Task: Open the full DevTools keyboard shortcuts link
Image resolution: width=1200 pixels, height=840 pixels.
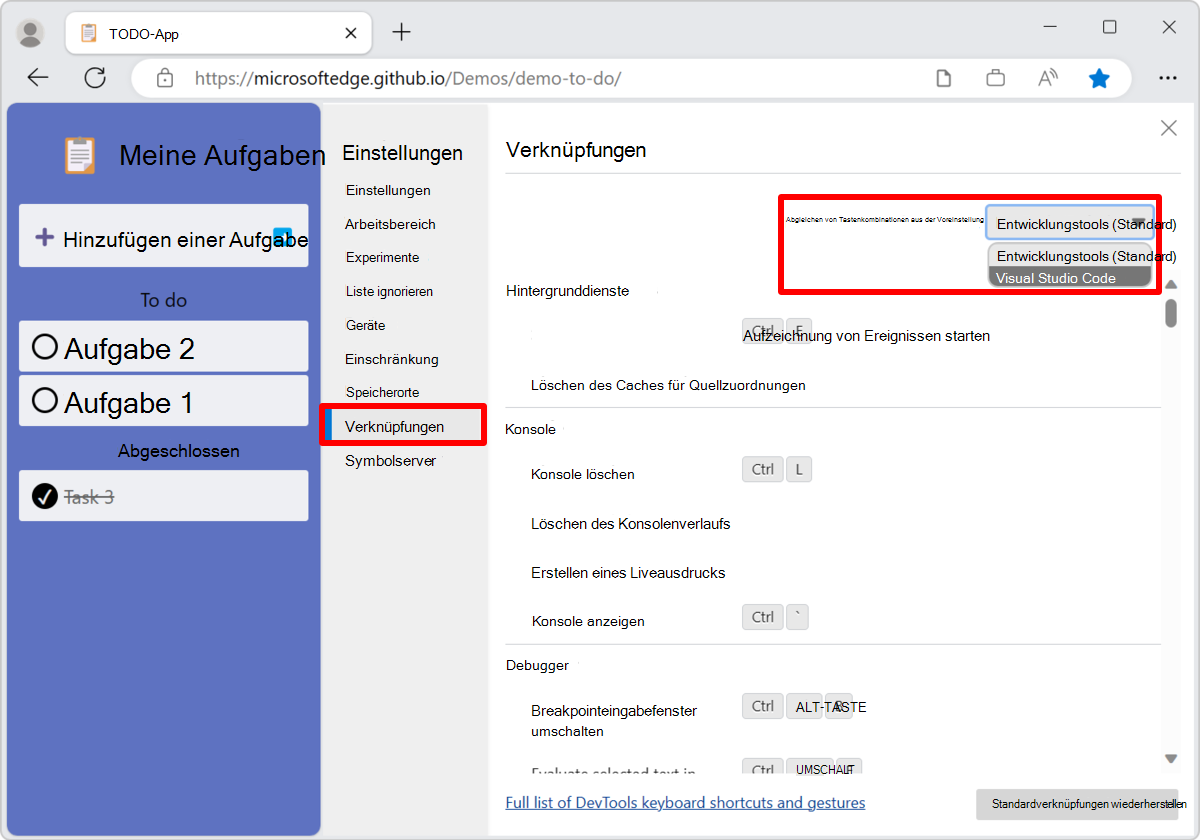Action: (685, 802)
